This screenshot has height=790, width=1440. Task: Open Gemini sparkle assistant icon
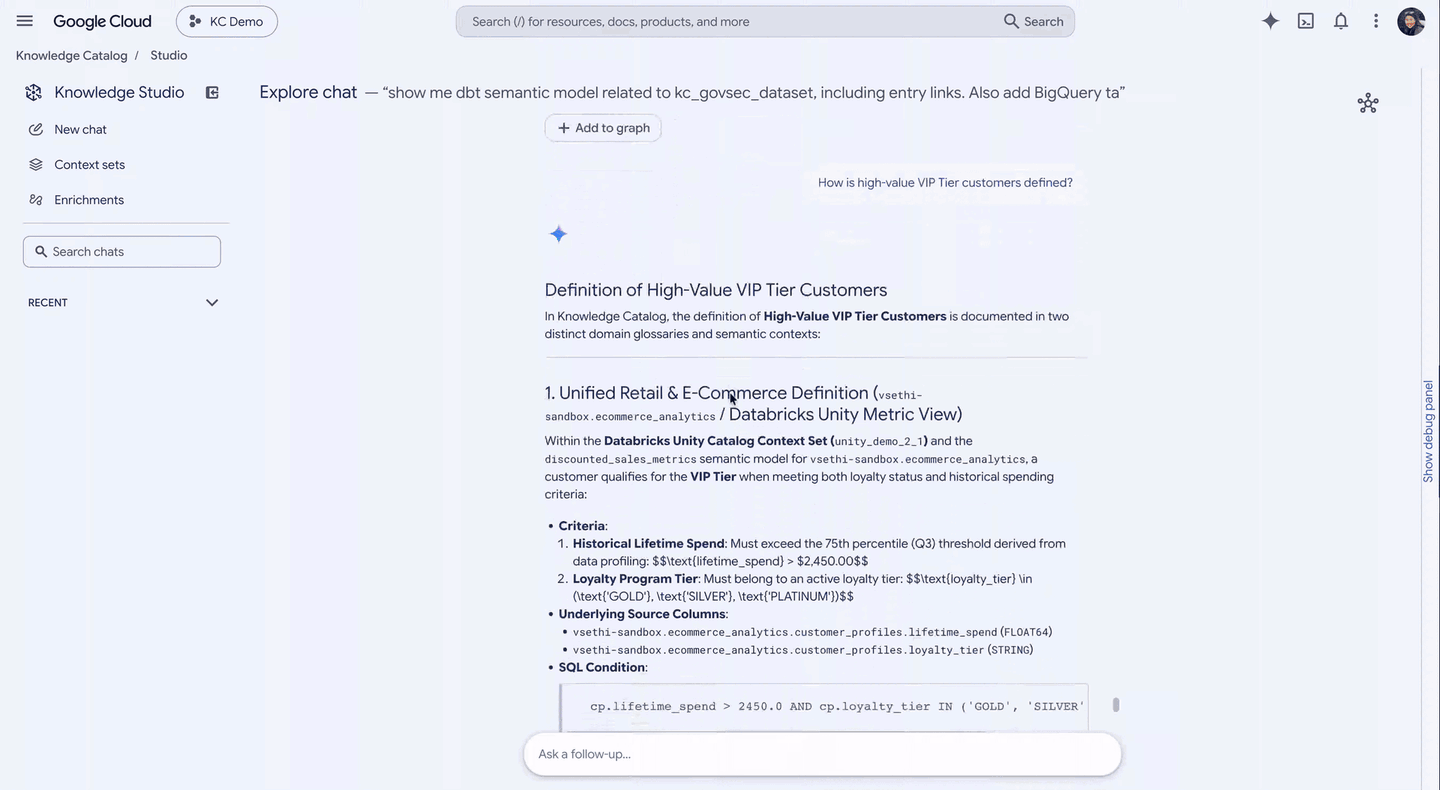tap(1270, 21)
